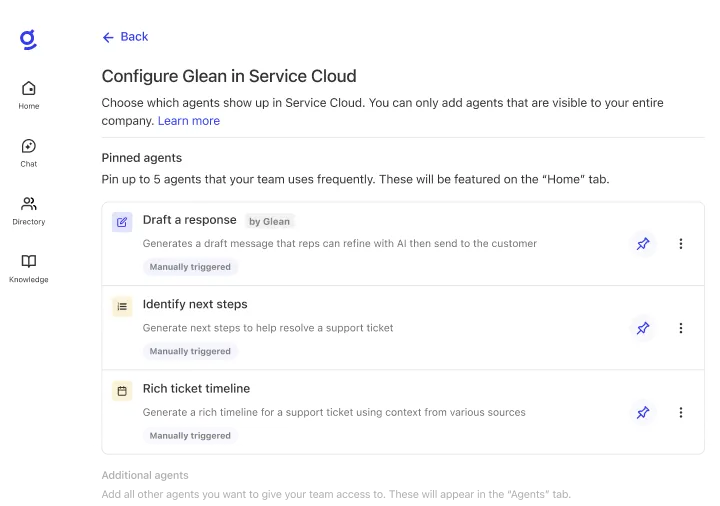Click Manually triggered tag under Draft a response
This screenshot has height=506, width=720.
(190, 267)
